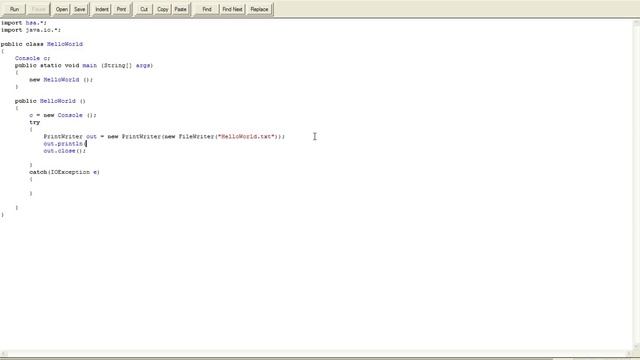Screen dimensions: 640x360
Task: Click the "c = new Console ();" line
Action: coord(63,115)
